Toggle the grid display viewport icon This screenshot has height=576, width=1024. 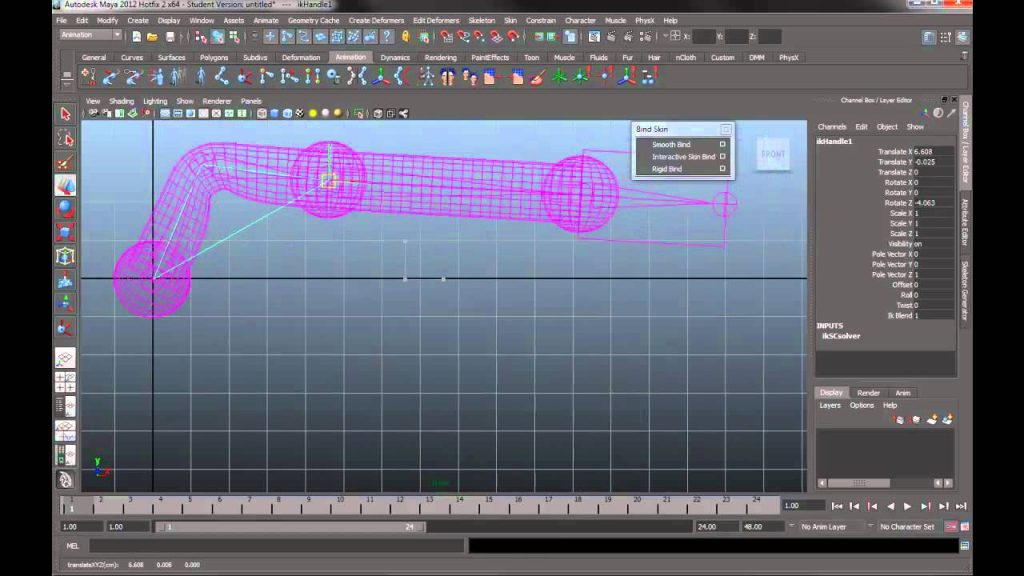tap(165, 114)
